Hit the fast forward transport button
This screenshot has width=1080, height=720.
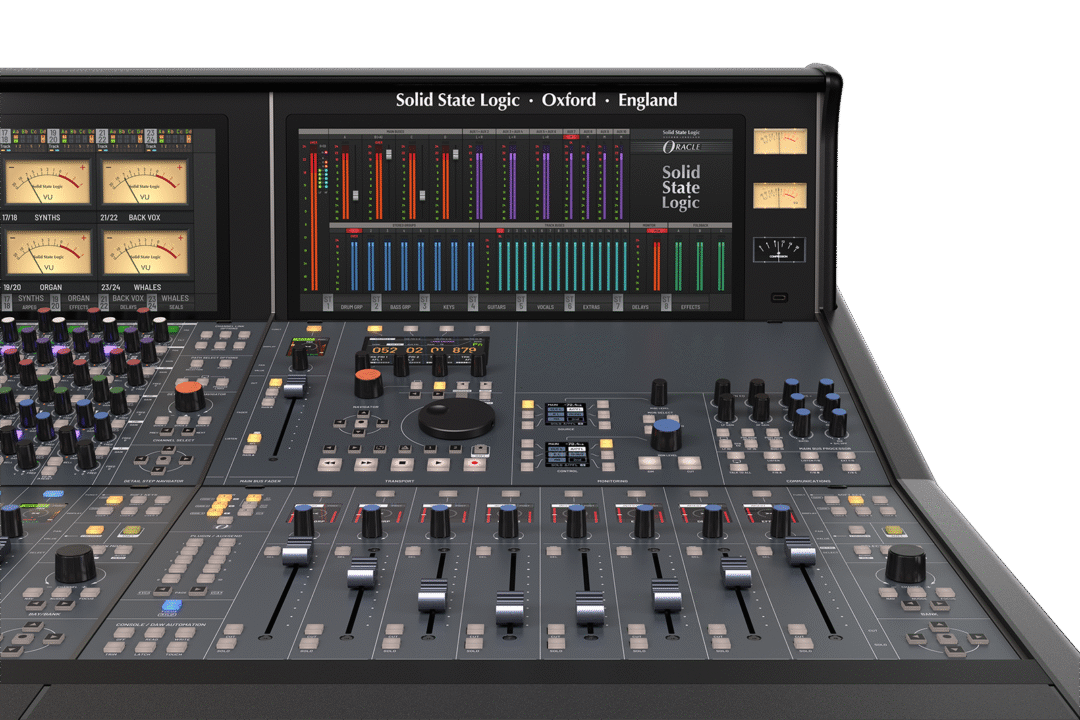tap(366, 464)
